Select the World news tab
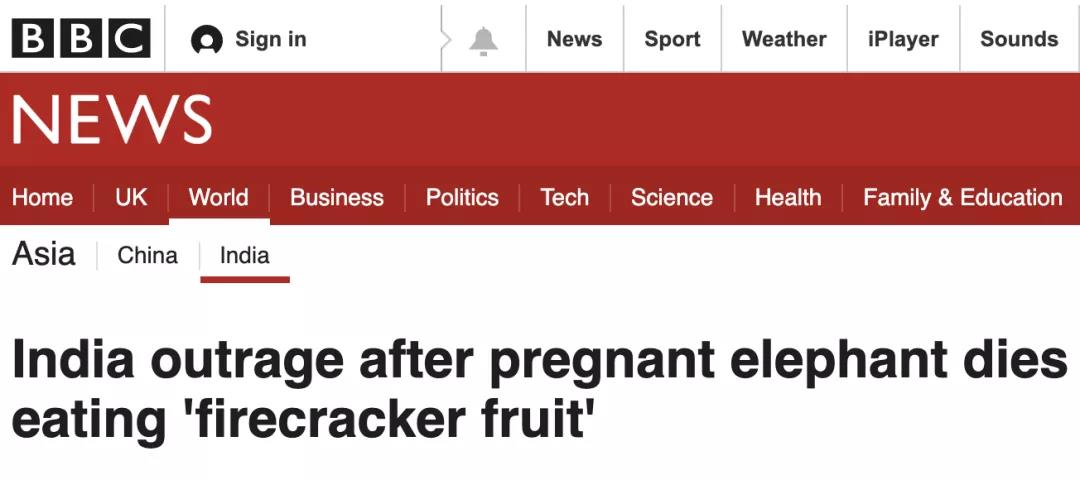Screen dimensions: 1080x480 218,198
